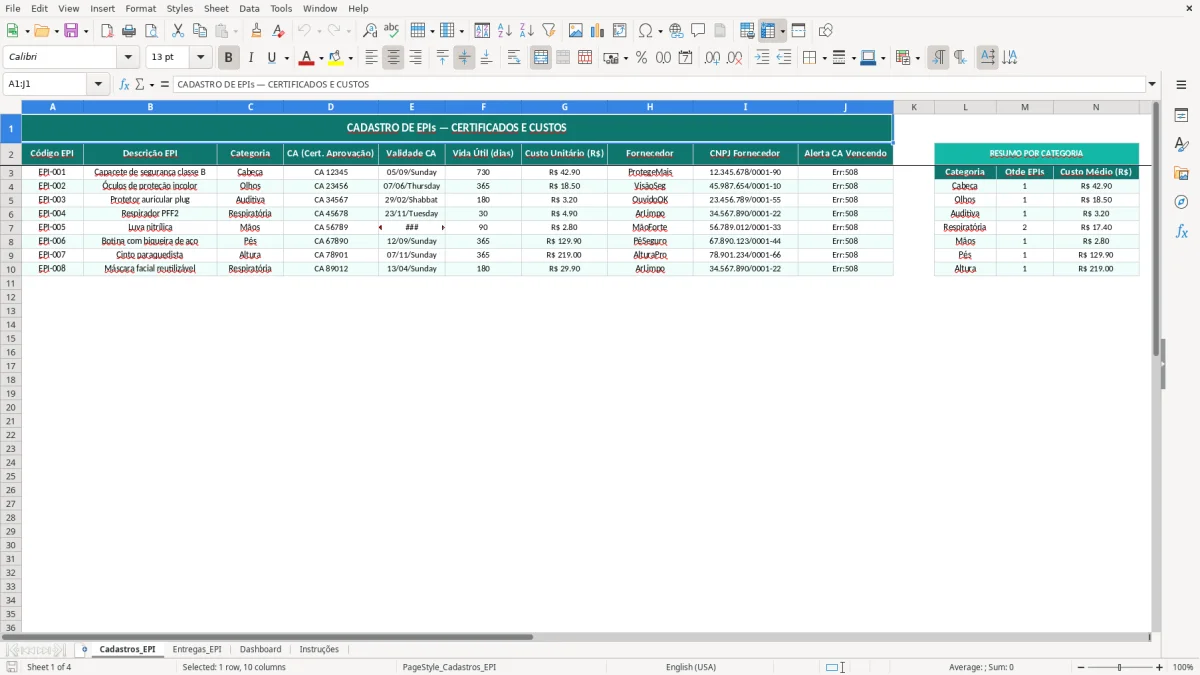Open the Data menu

(x=248, y=8)
